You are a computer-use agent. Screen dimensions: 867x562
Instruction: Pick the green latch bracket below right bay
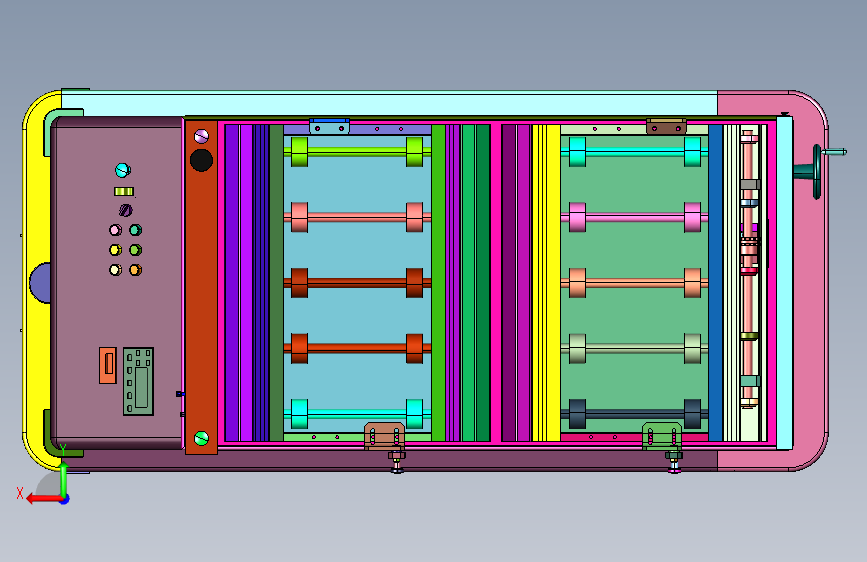coord(662,436)
